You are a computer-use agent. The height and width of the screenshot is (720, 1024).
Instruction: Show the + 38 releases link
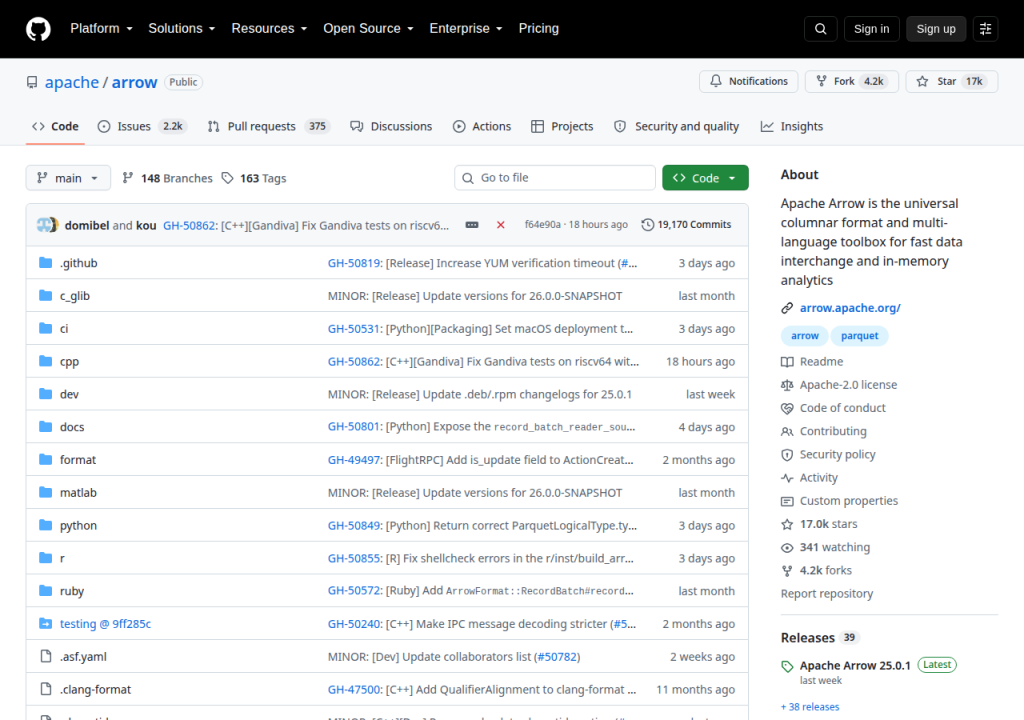click(810, 707)
